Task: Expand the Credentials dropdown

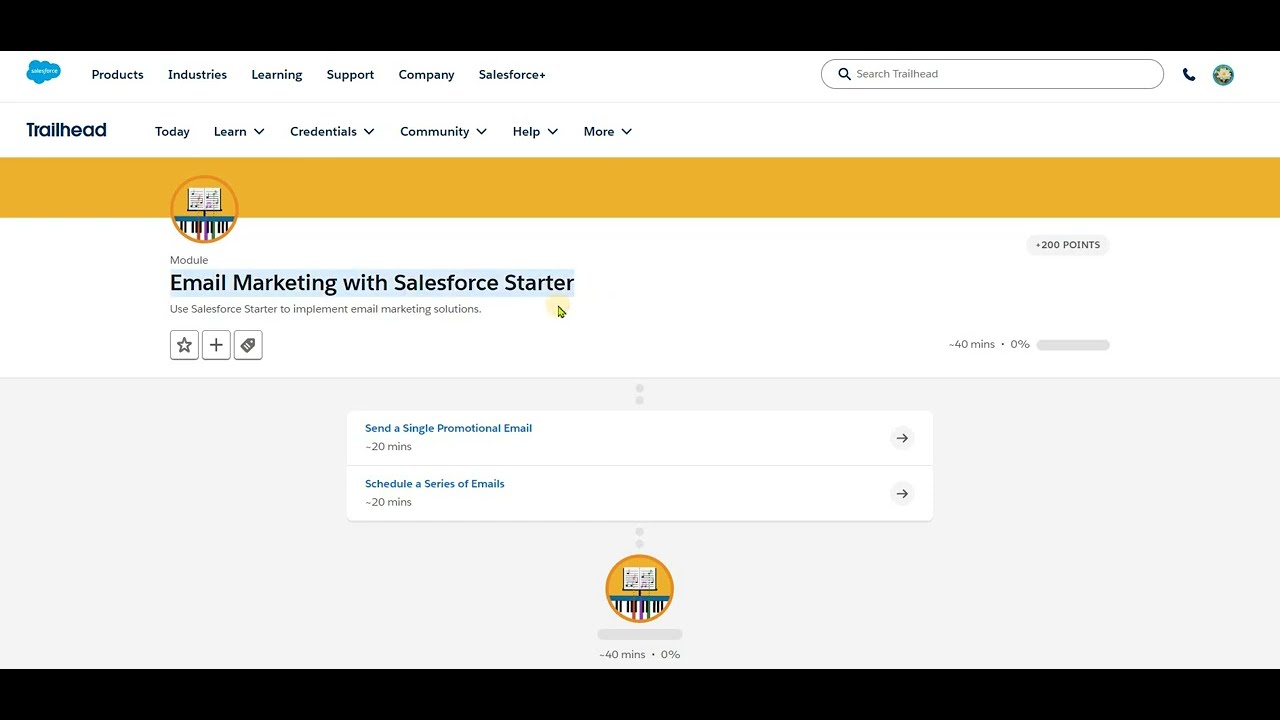Action: click(332, 131)
